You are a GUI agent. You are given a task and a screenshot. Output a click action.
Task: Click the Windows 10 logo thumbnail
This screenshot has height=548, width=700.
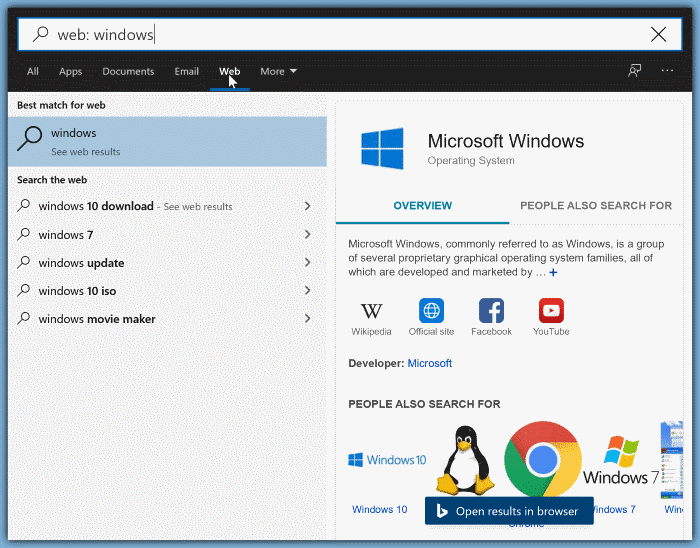[x=387, y=460]
